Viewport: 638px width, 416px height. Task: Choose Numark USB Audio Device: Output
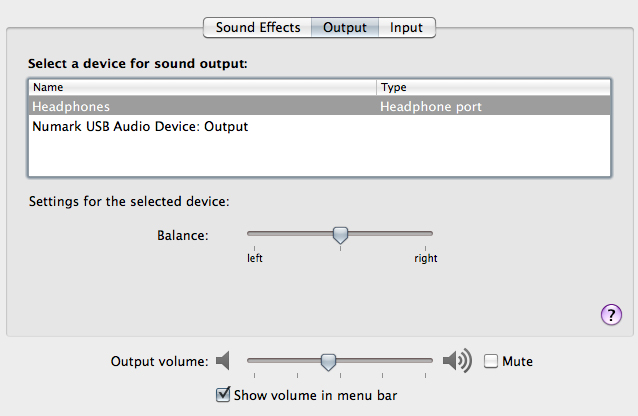140,127
